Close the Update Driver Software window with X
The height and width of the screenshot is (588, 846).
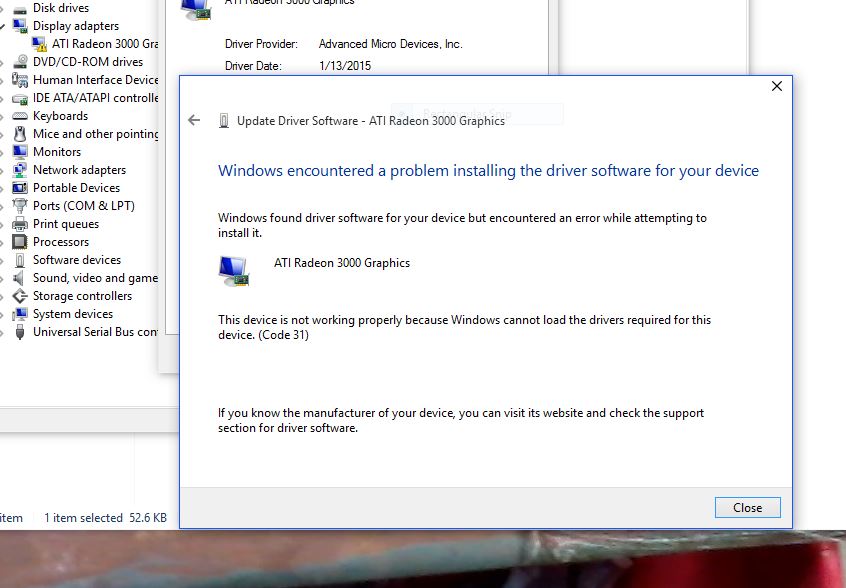776,86
